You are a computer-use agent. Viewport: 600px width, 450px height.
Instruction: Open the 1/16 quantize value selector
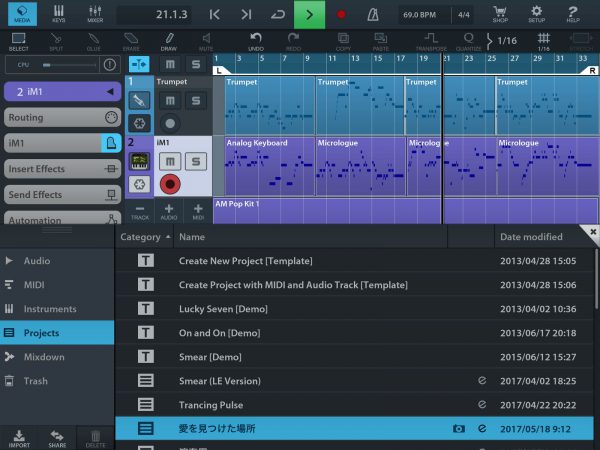[503, 41]
